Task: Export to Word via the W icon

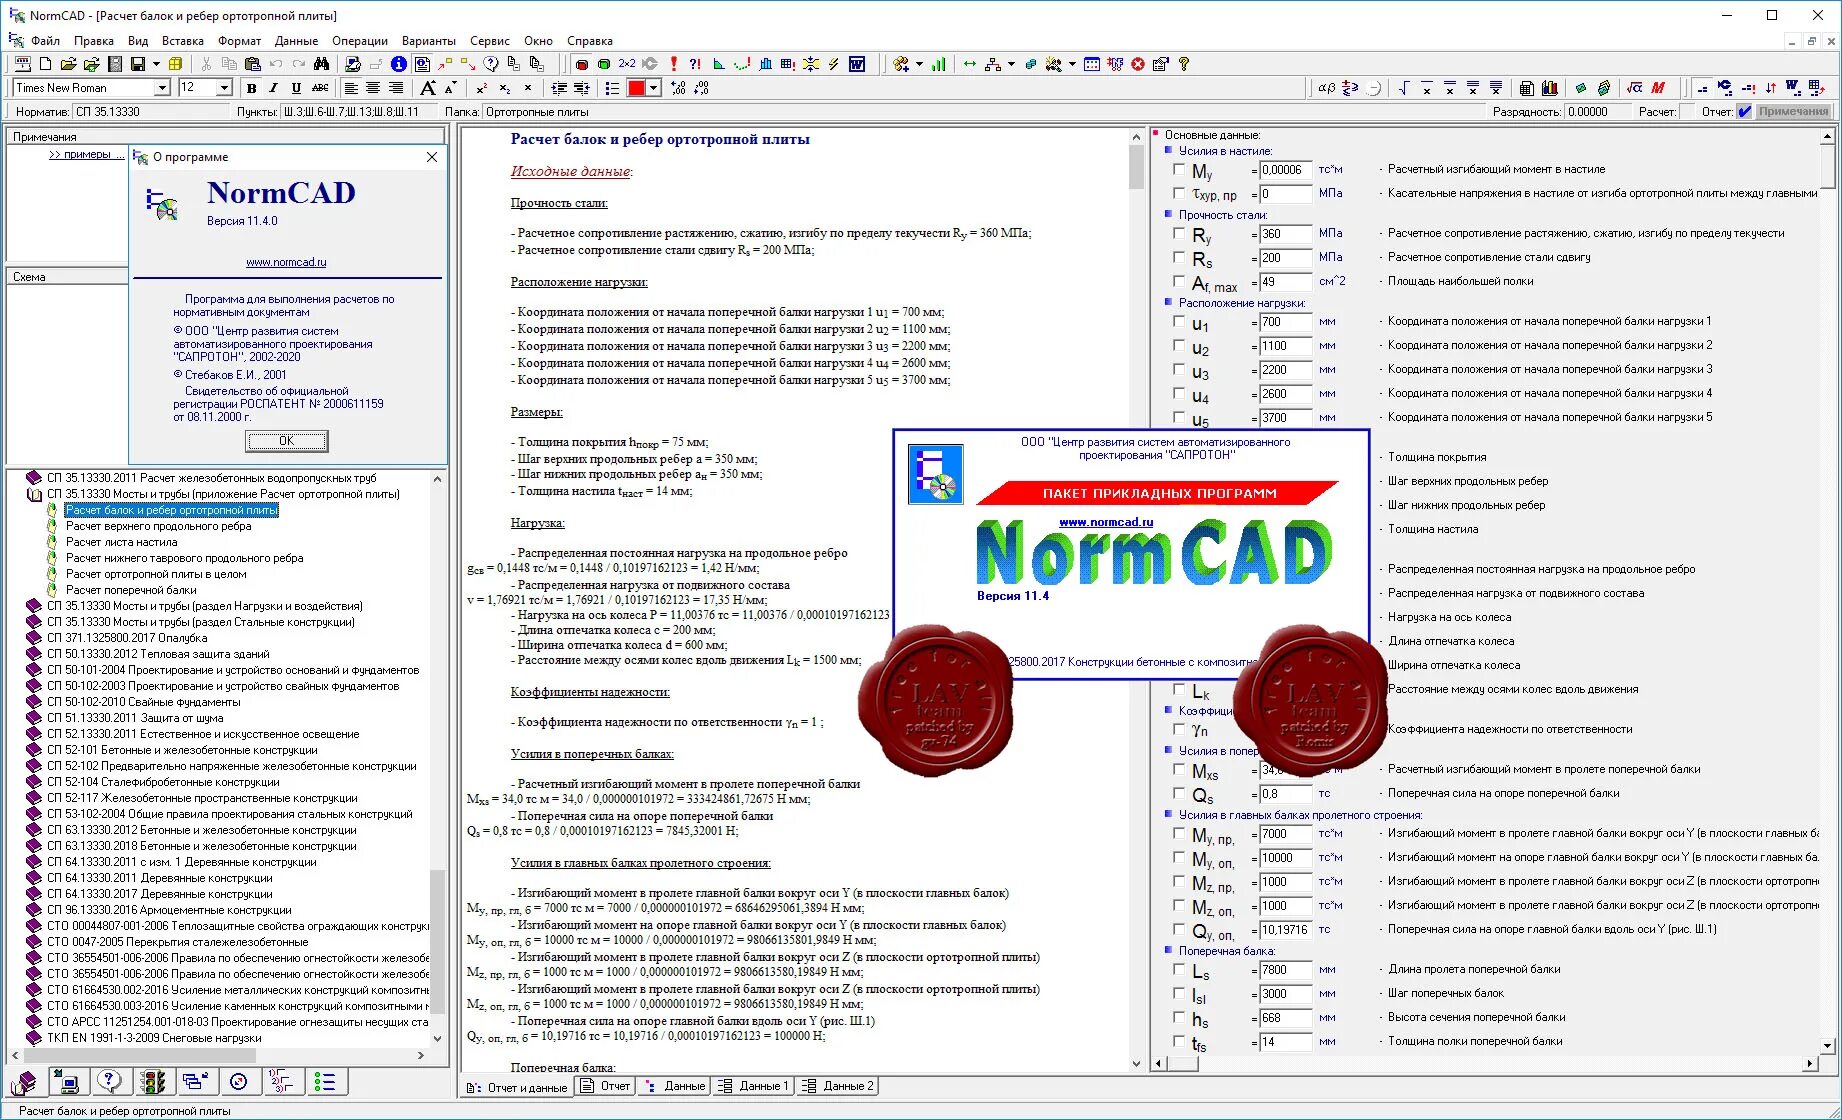Action: (x=857, y=64)
